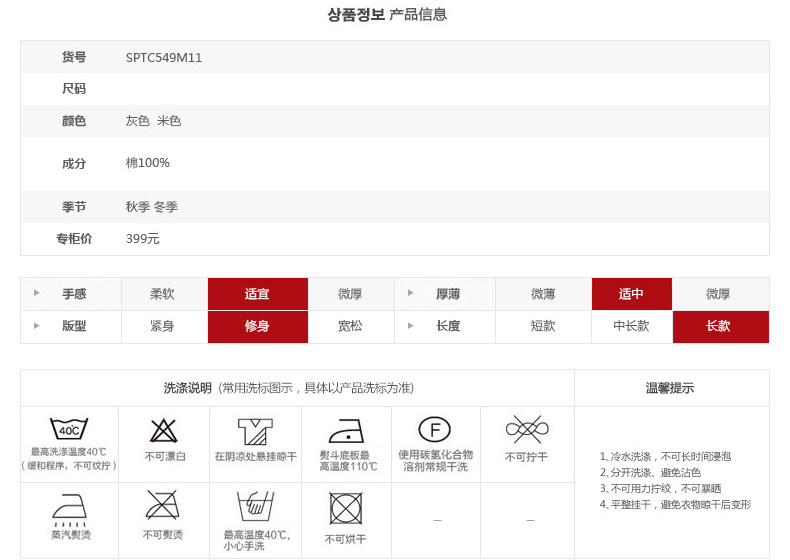The image size is (790, 560).
Task: Click the arrow beside 厚薄
Action: point(411,293)
